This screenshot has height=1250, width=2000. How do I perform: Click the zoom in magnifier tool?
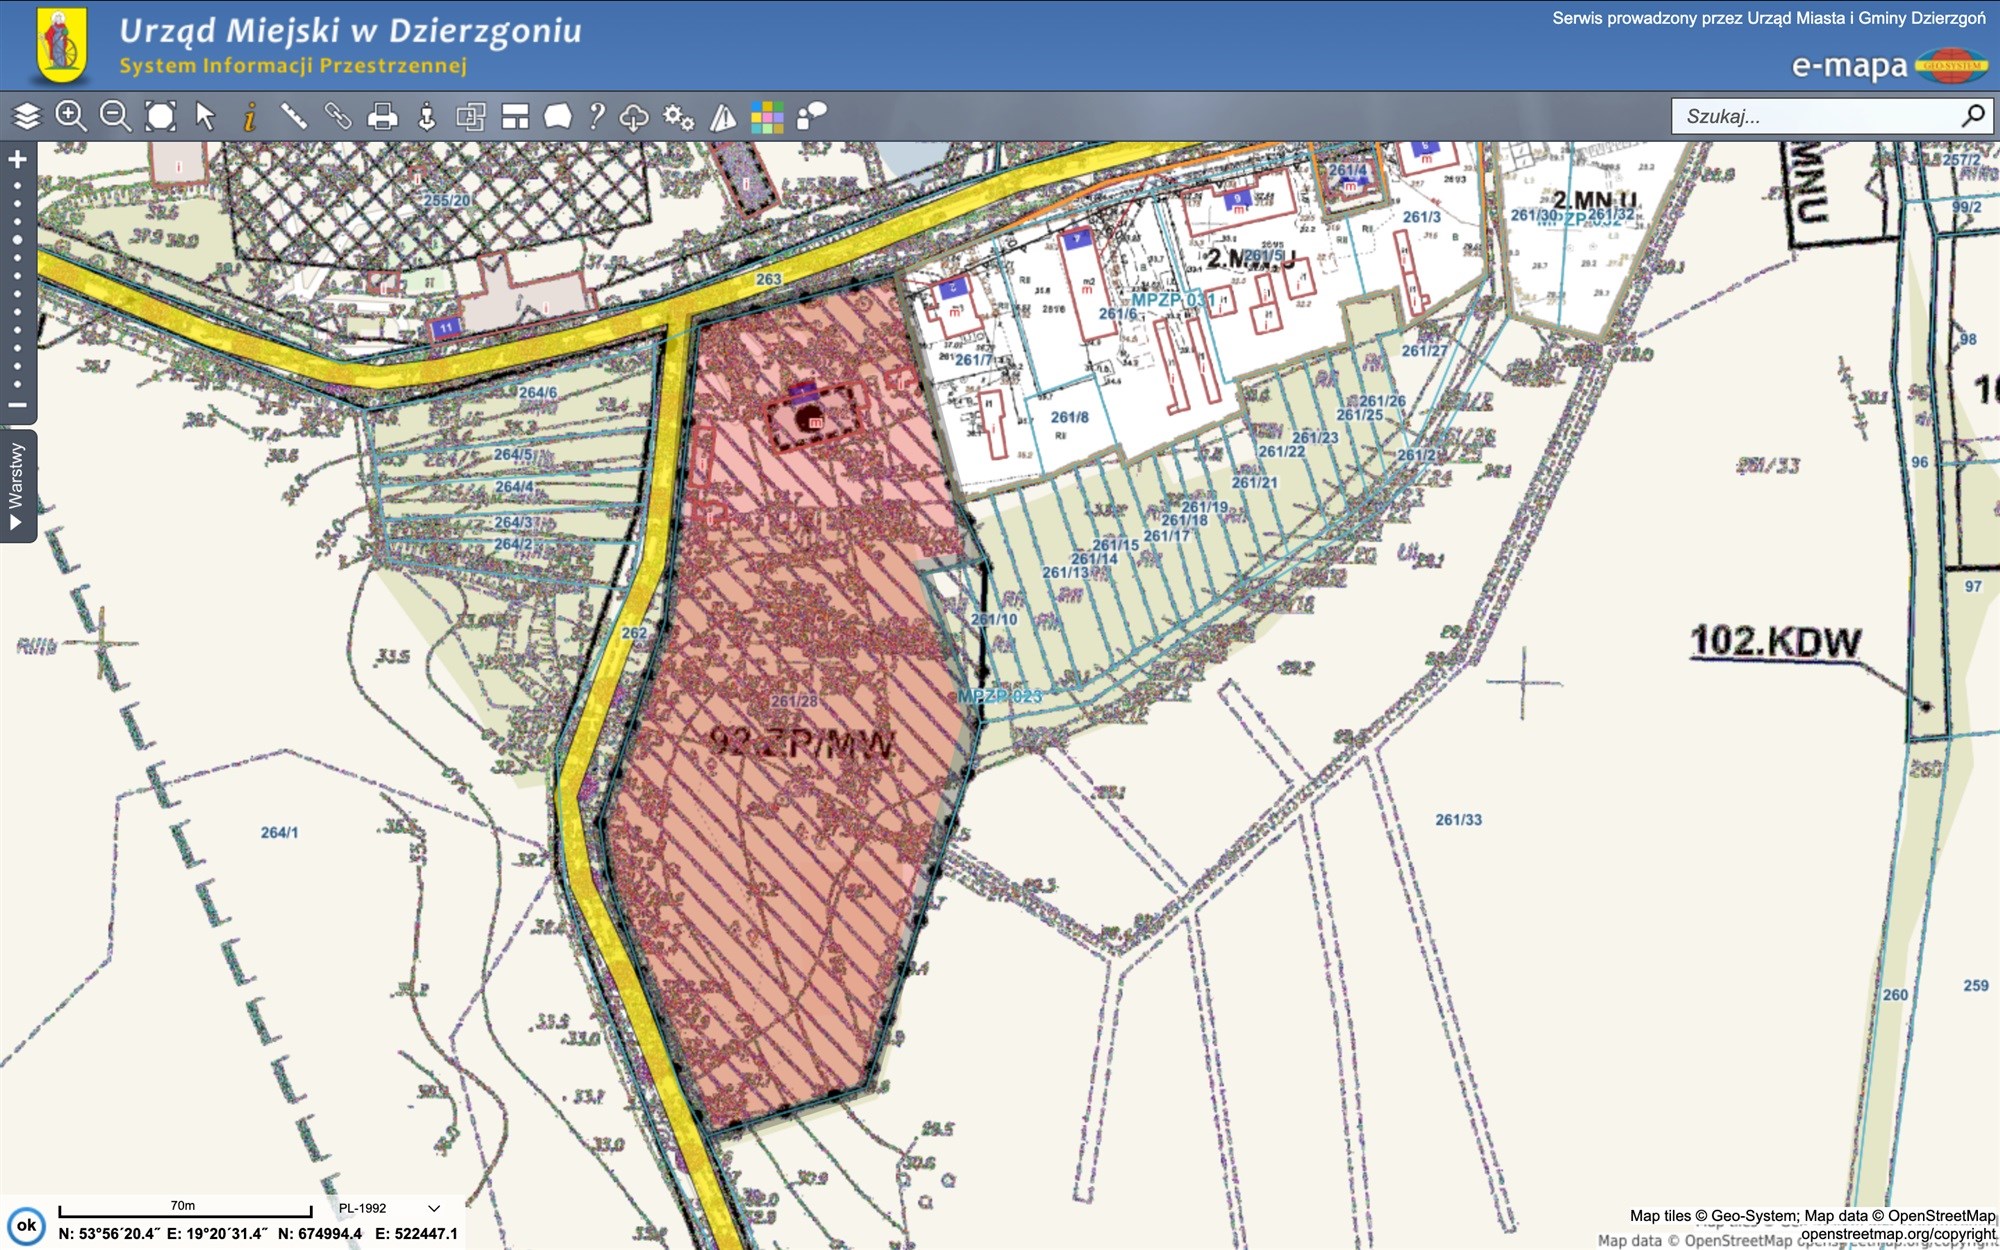[x=70, y=117]
